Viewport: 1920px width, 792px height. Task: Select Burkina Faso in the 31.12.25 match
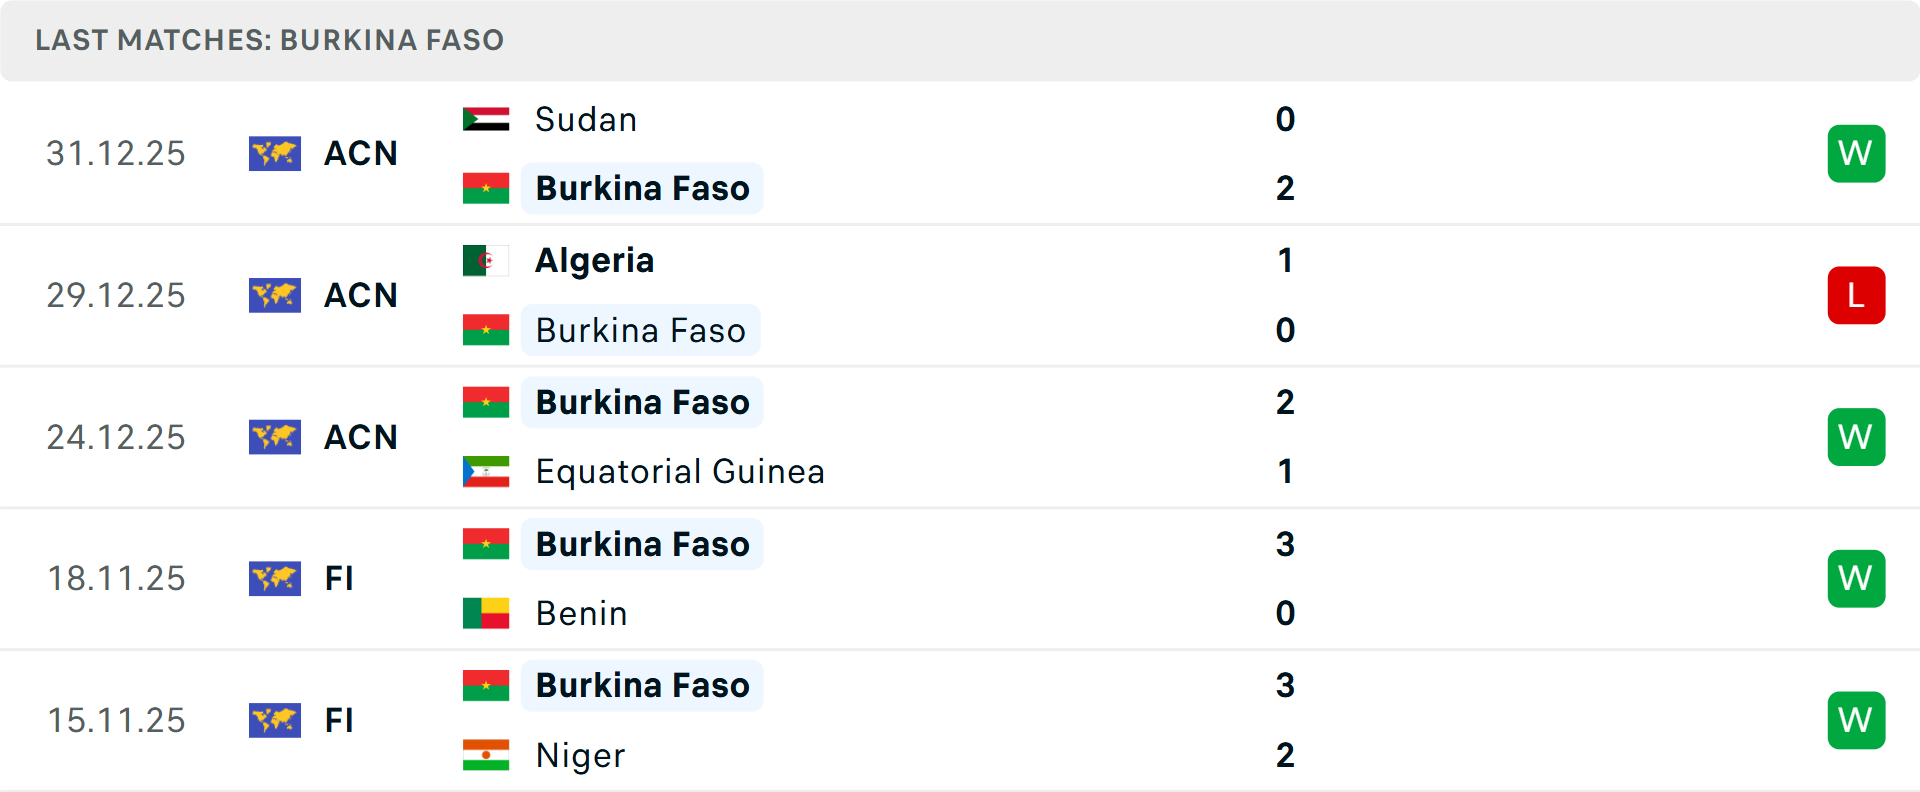coord(642,188)
